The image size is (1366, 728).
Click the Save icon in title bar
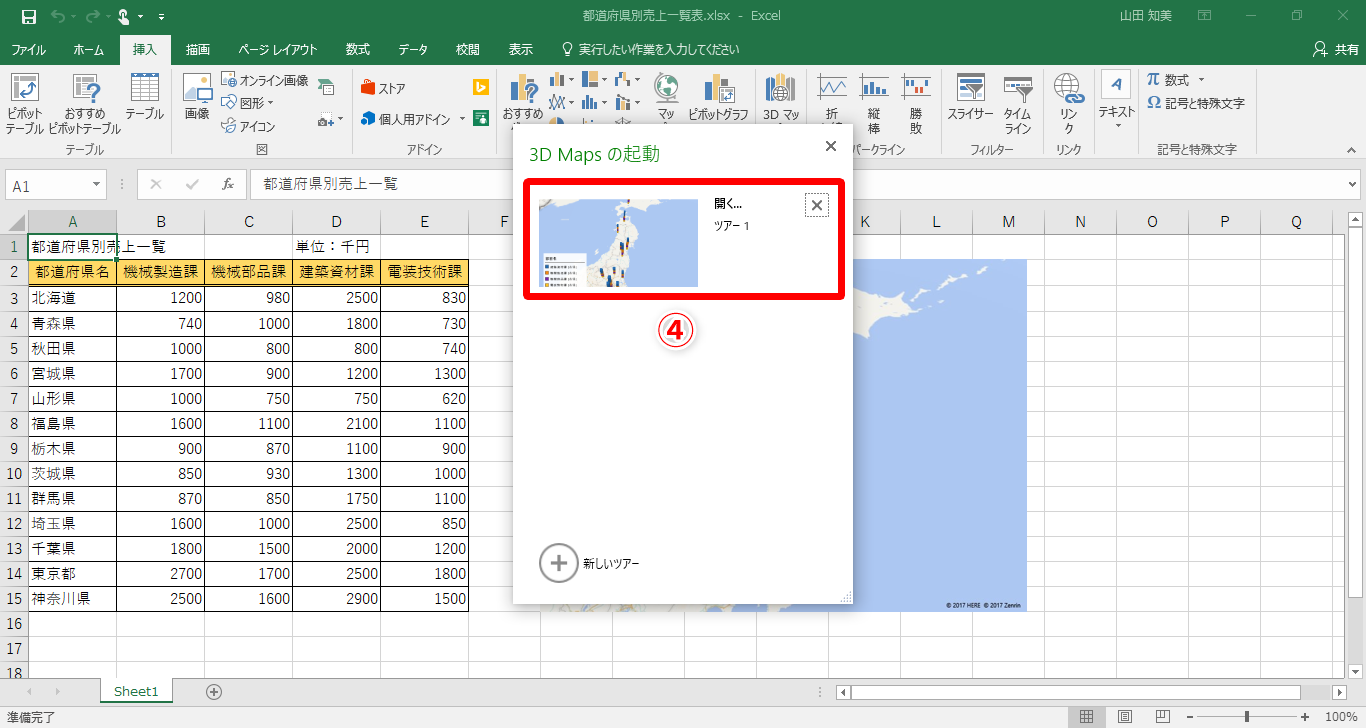(x=28, y=16)
